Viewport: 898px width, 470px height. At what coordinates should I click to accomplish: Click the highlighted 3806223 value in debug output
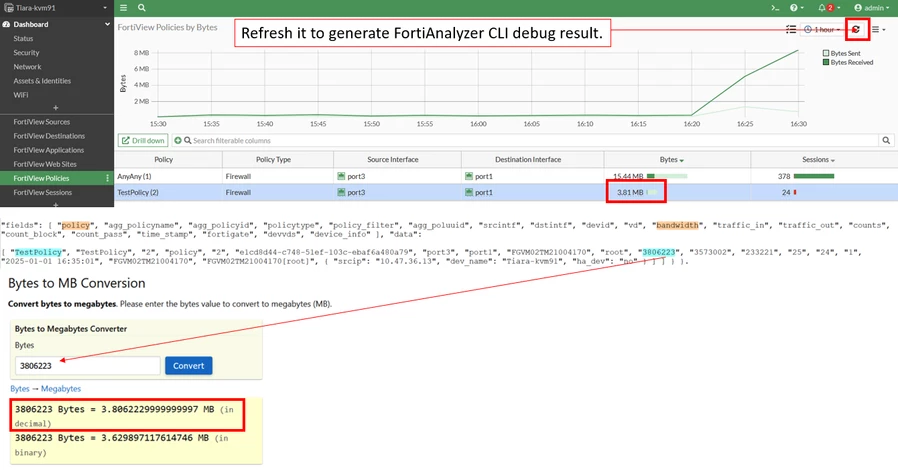pyautogui.click(x=659, y=252)
